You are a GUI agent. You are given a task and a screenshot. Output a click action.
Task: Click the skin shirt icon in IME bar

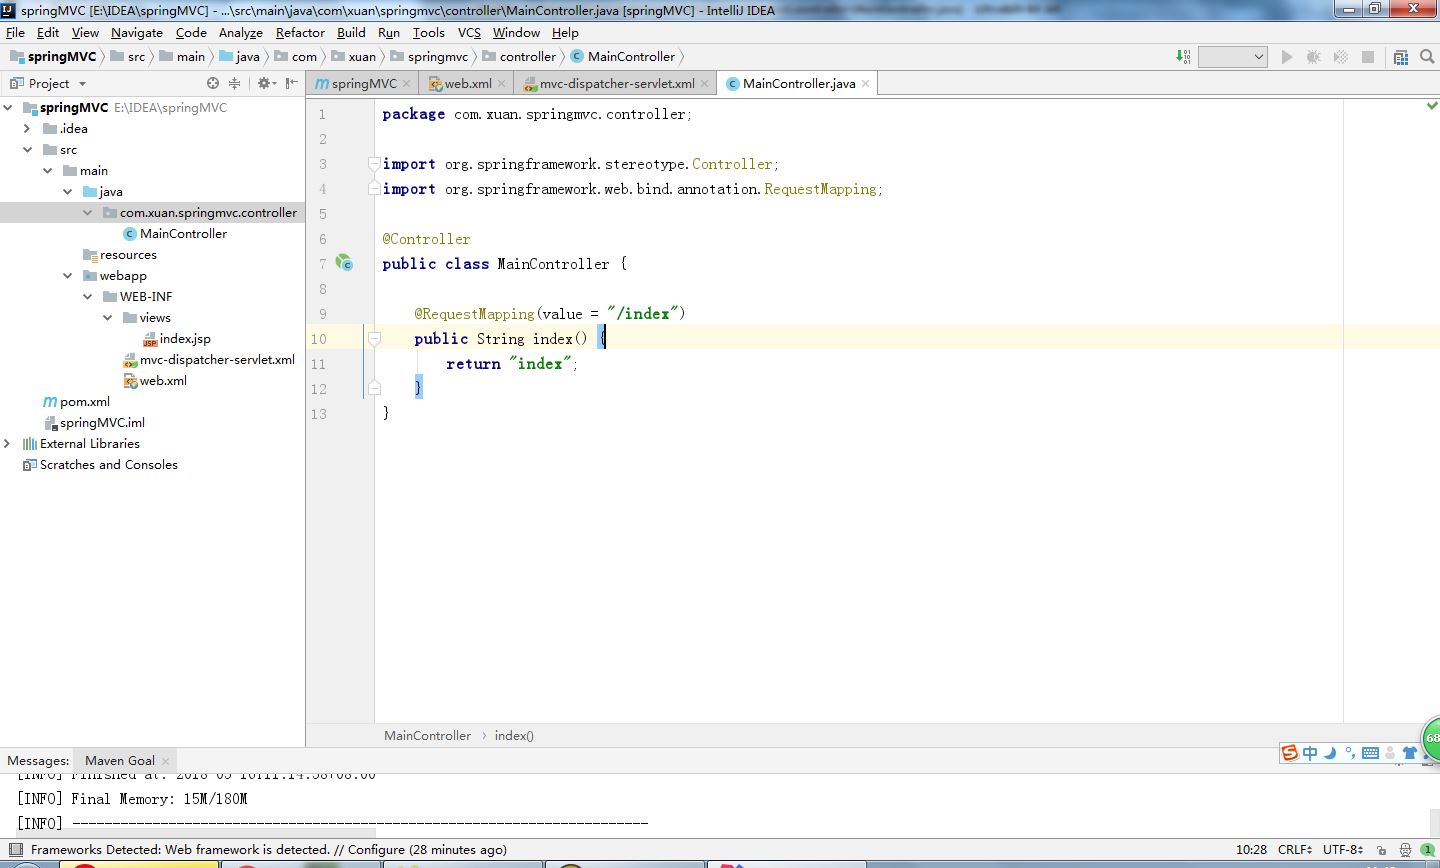(1409, 753)
